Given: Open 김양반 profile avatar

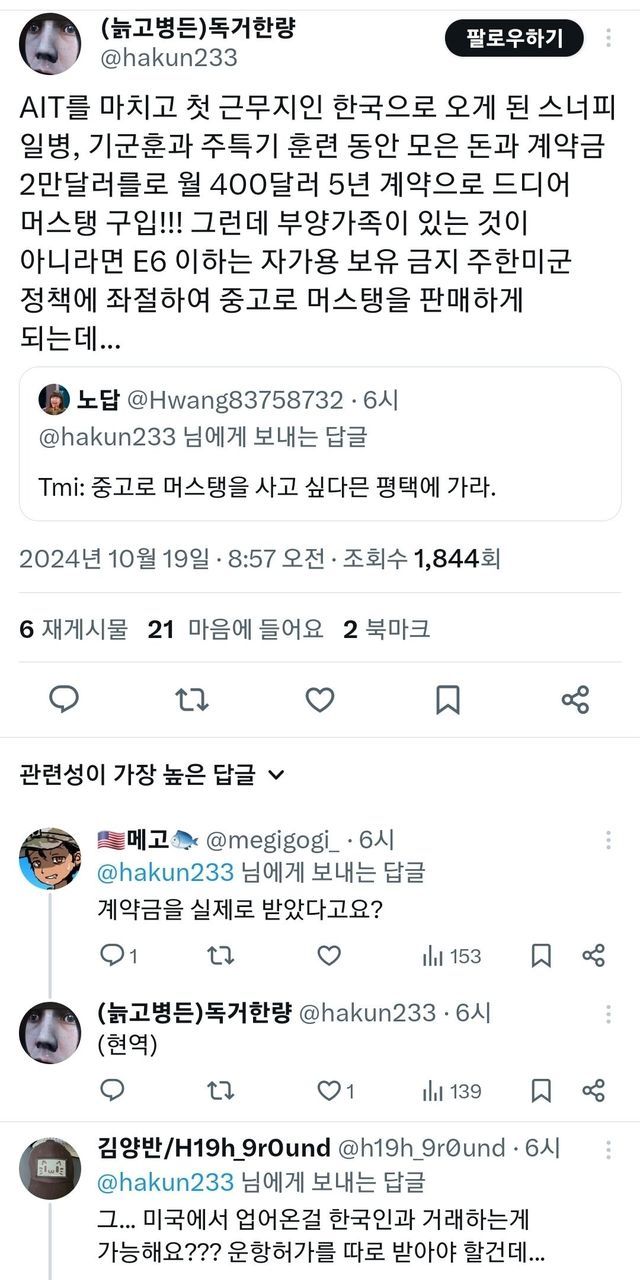Looking at the screenshot, I should coord(50,1167).
